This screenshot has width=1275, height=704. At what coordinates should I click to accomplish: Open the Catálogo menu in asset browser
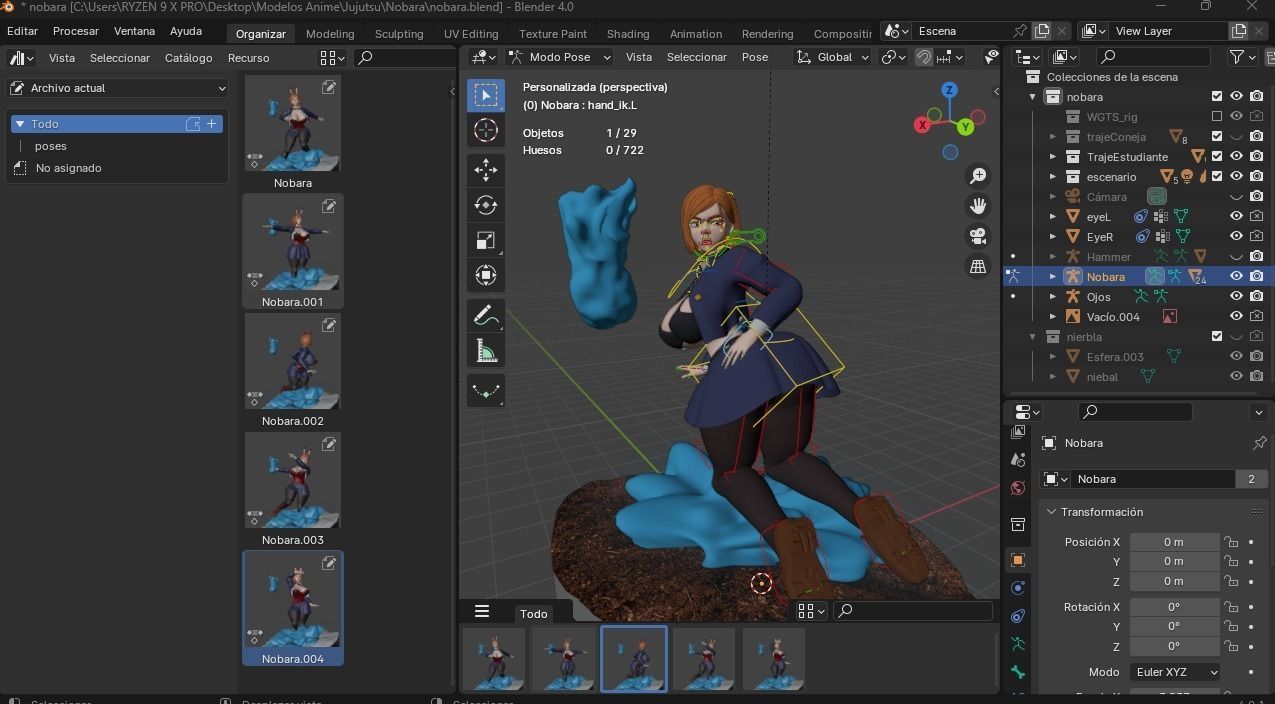coord(188,58)
